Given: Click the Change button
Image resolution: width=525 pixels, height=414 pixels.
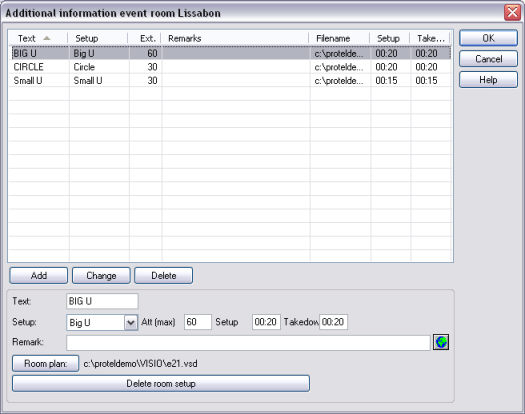Looking at the screenshot, I should [101, 275].
